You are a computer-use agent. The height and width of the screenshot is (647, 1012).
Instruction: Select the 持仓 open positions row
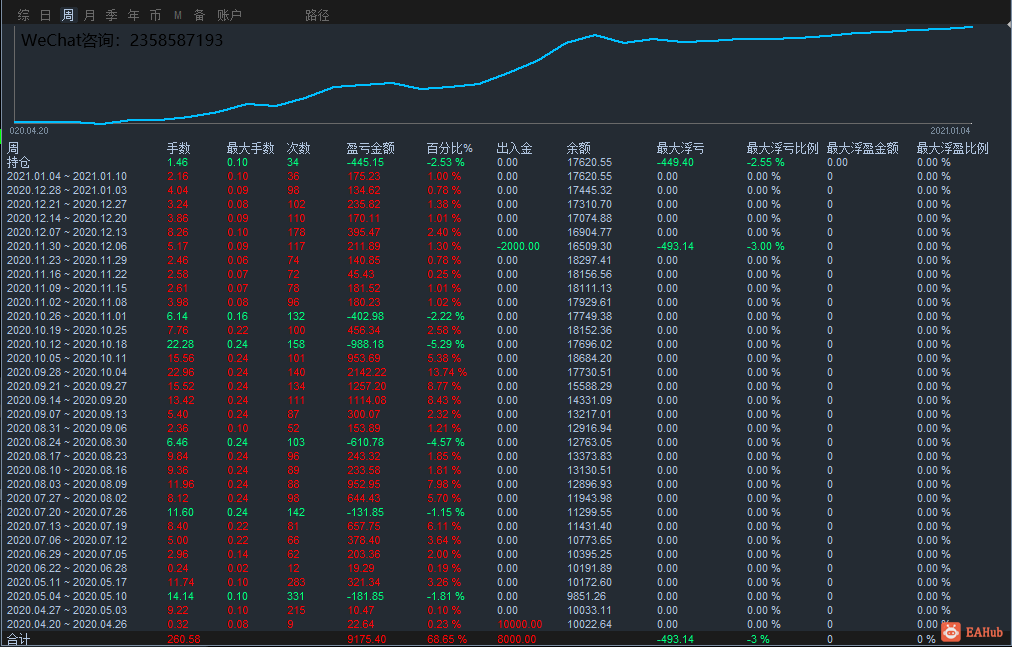click(x=506, y=162)
